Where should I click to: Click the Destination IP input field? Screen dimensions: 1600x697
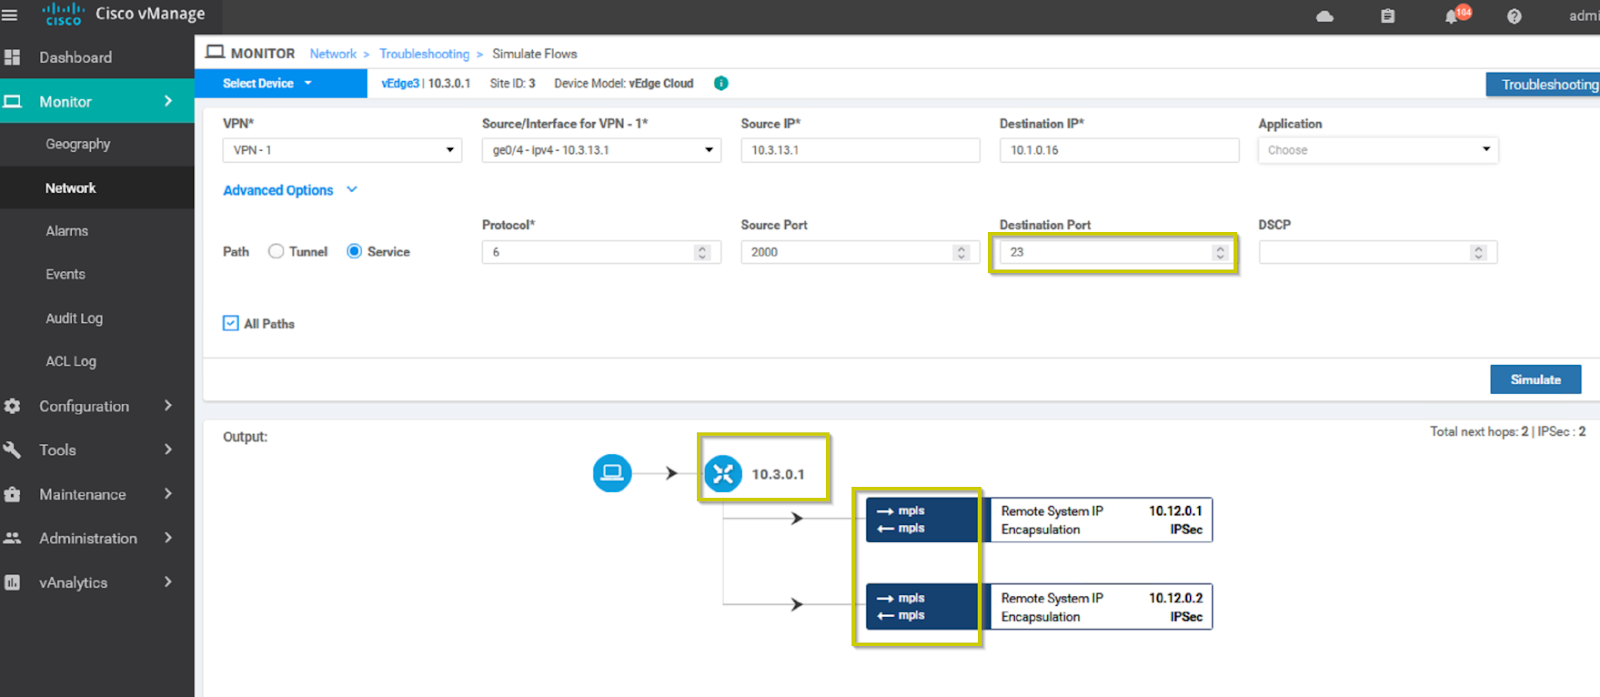coord(1119,150)
